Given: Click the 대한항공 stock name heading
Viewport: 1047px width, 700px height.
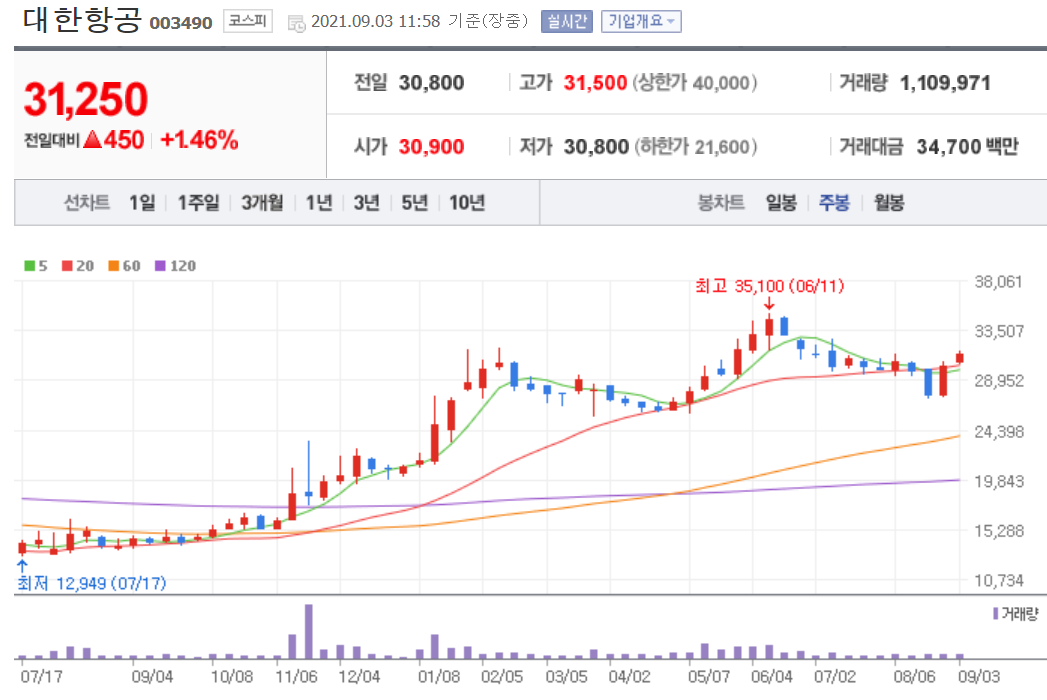Looking at the screenshot, I should 82,19.
